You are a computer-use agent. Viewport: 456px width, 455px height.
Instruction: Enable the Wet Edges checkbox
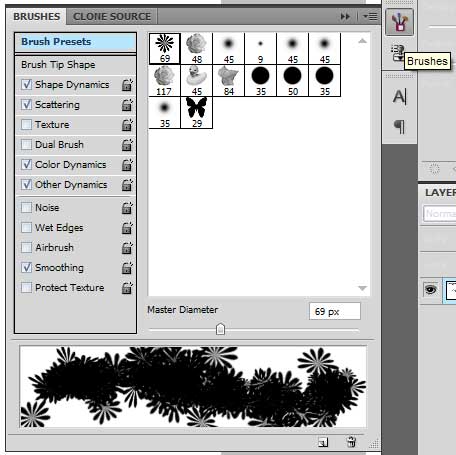26,227
